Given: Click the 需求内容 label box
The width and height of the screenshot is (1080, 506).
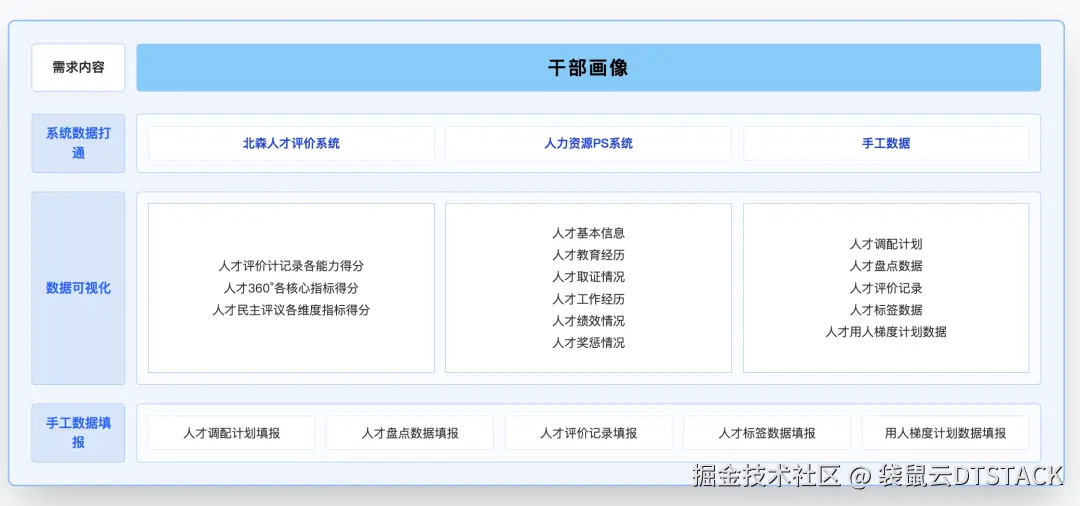Looking at the screenshot, I should point(78,67).
